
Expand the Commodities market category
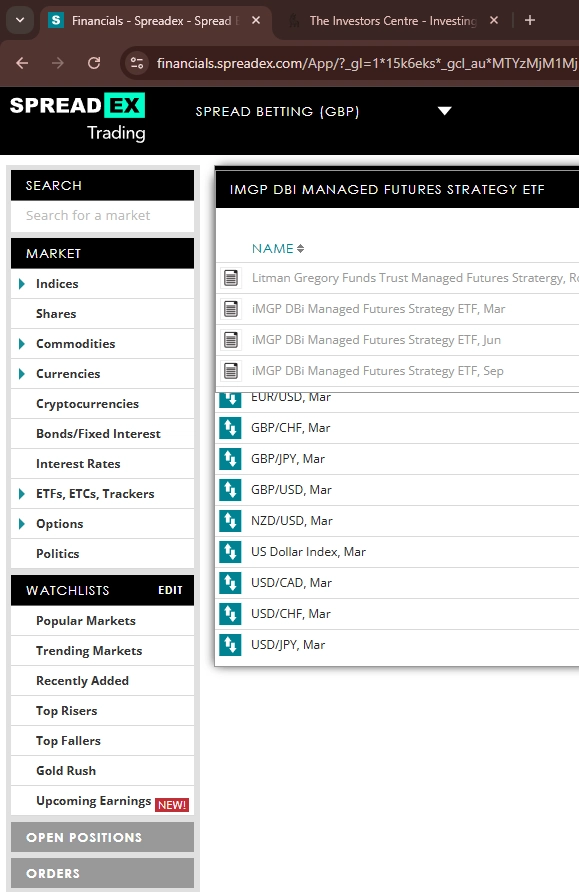click(22, 344)
